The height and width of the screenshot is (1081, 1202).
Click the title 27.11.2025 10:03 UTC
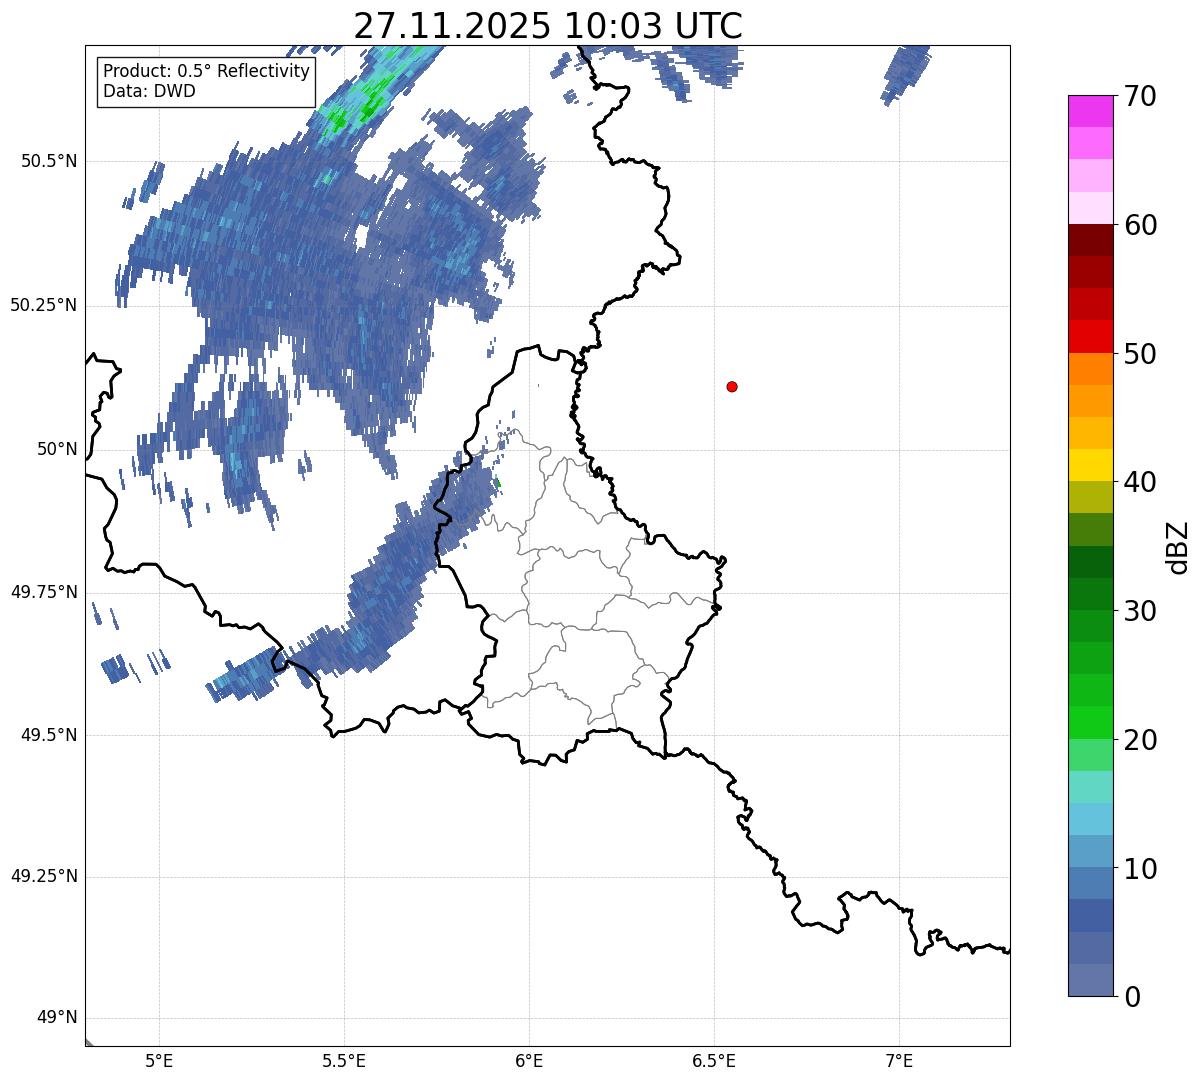[x=548, y=25]
